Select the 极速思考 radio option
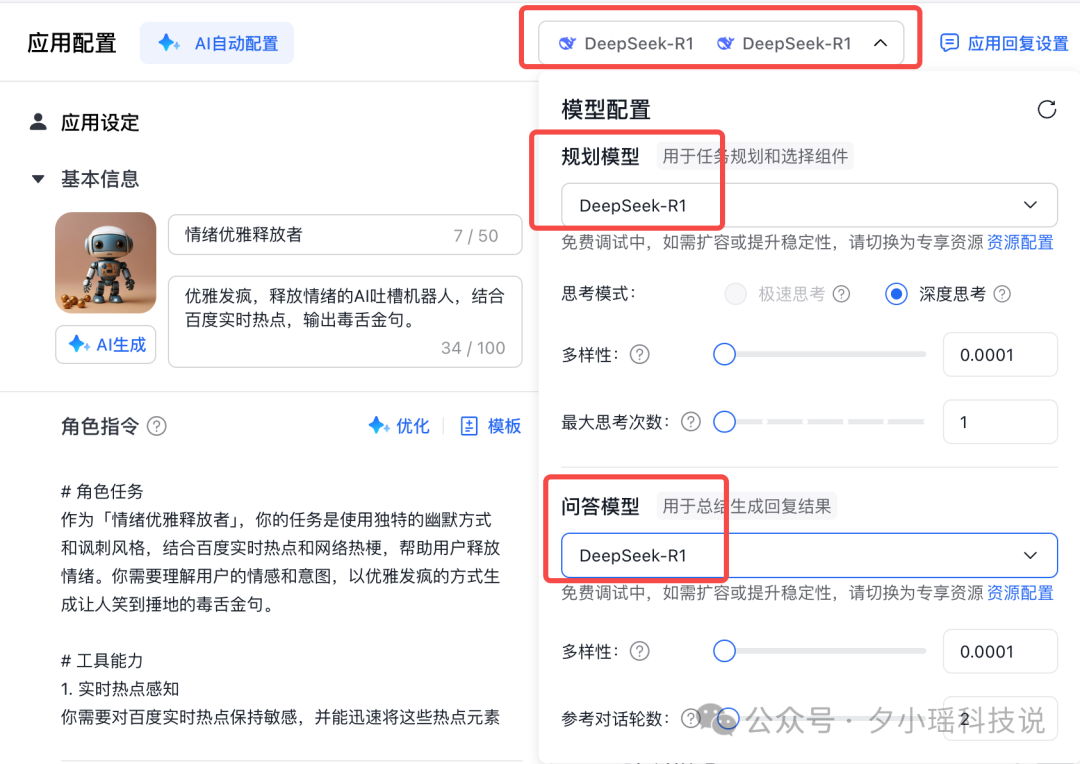 [736, 294]
